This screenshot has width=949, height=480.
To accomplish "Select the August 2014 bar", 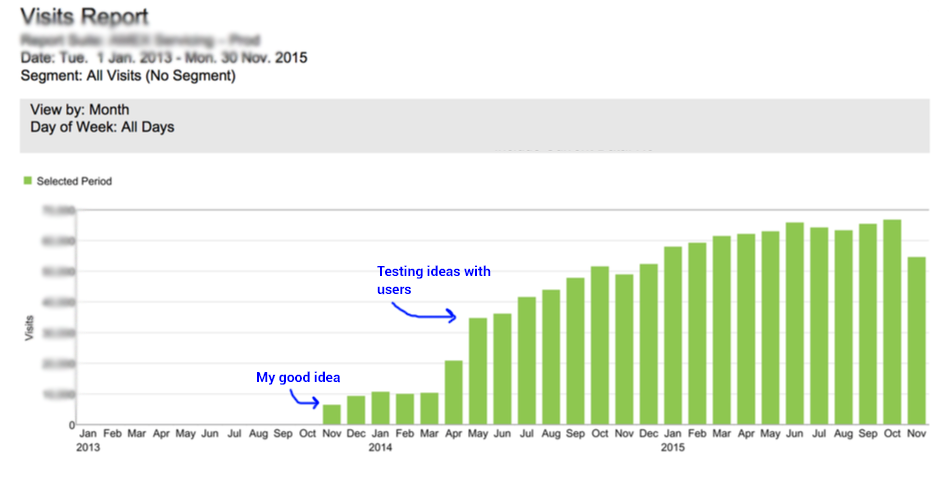I will pos(551,357).
